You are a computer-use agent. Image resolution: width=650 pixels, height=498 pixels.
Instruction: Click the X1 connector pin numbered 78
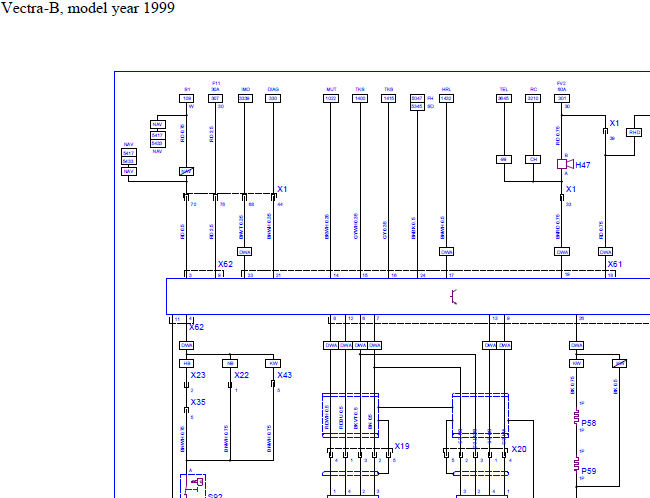(x=215, y=197)
